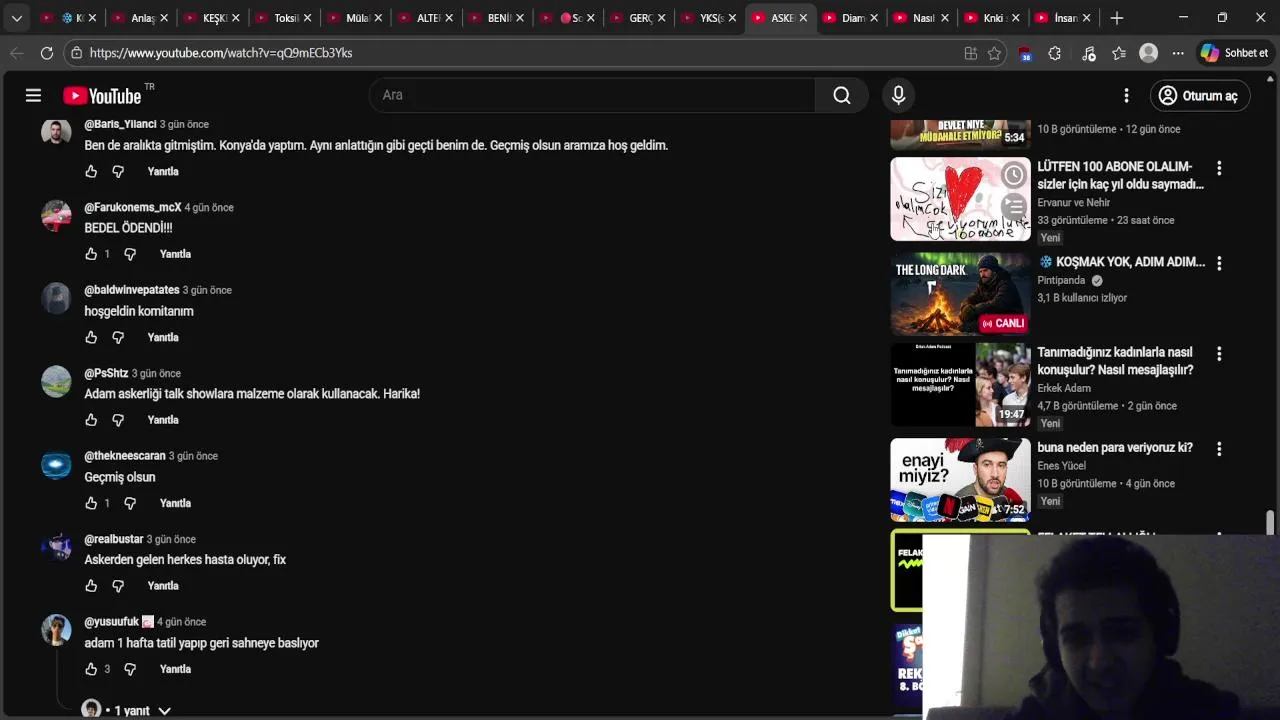The height and width of the screenshot is (720, 1280).
Task: Go back with browser back arrow
Action: coord(16,53)
